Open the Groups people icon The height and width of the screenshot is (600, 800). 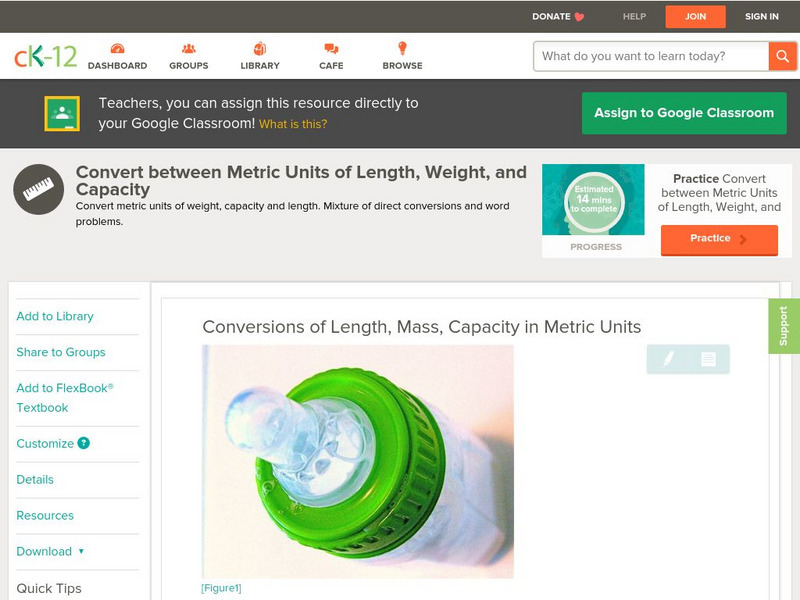pyautogui.click(x=189, y=48)
